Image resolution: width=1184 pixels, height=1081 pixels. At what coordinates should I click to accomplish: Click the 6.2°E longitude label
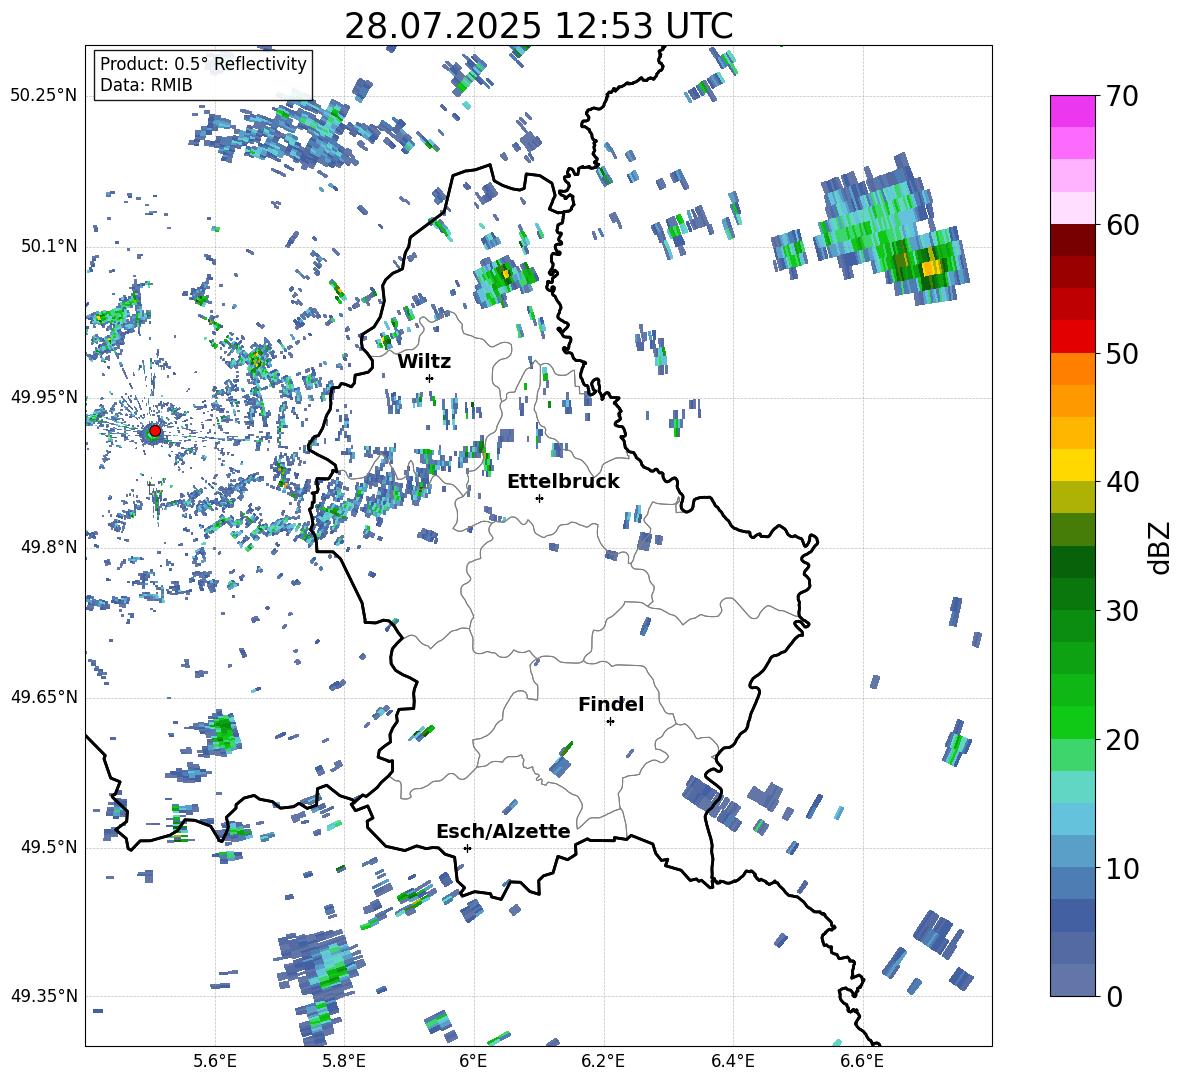[x=603, y=1061]
